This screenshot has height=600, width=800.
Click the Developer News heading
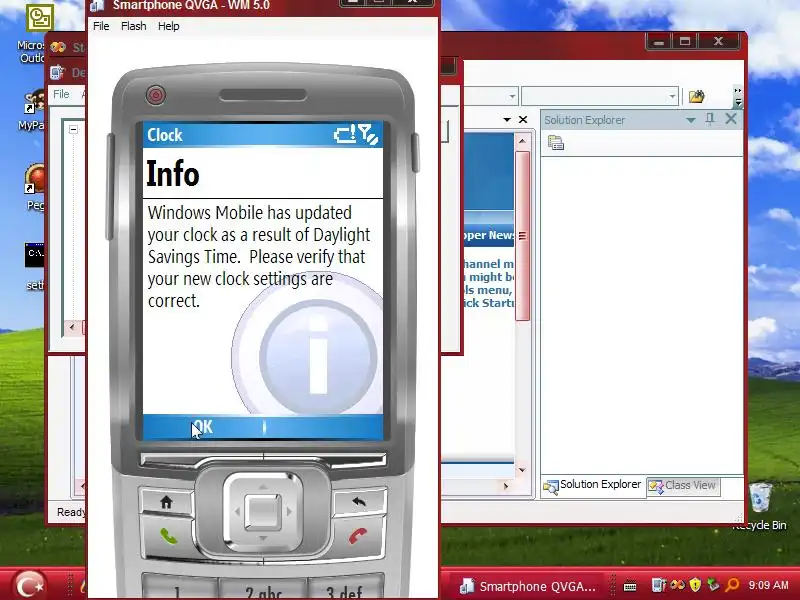[488, 235]
